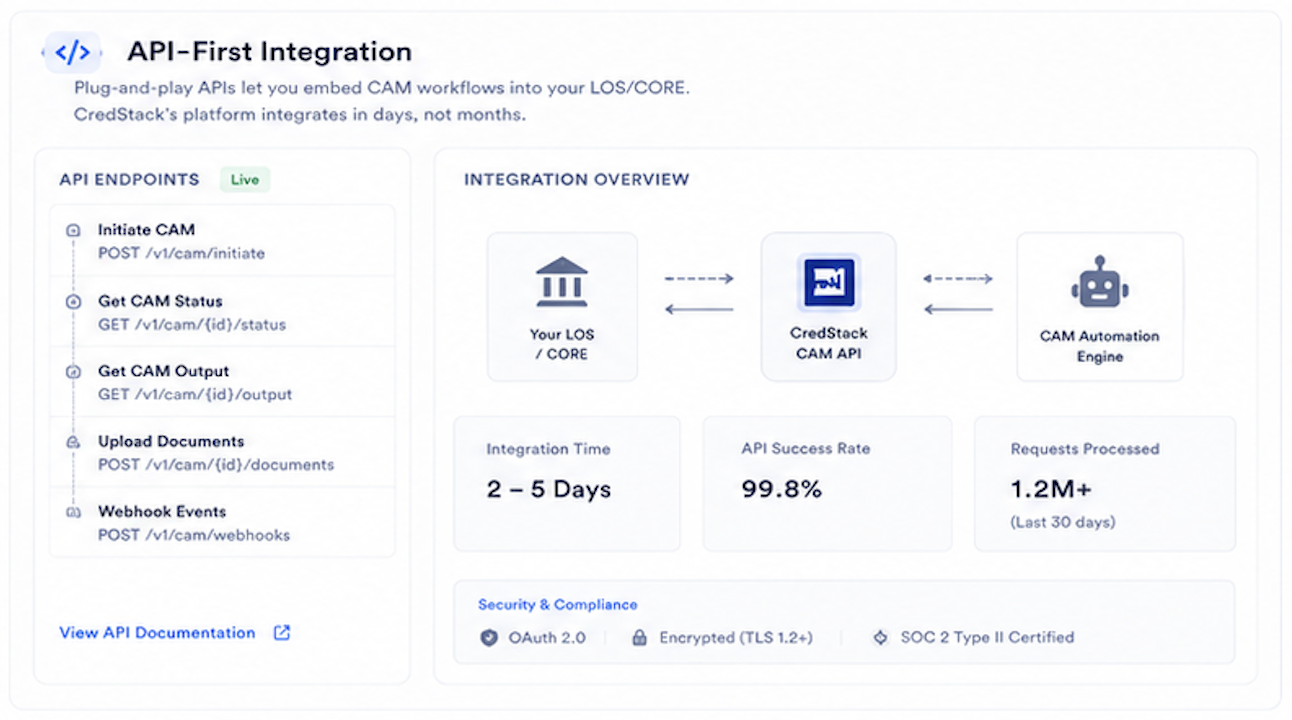Select the Initiate CAM endpoint row
Image resolution: width=1292 pixels, height=720 pixels.
pyautogui.click(x=222, y=241)
